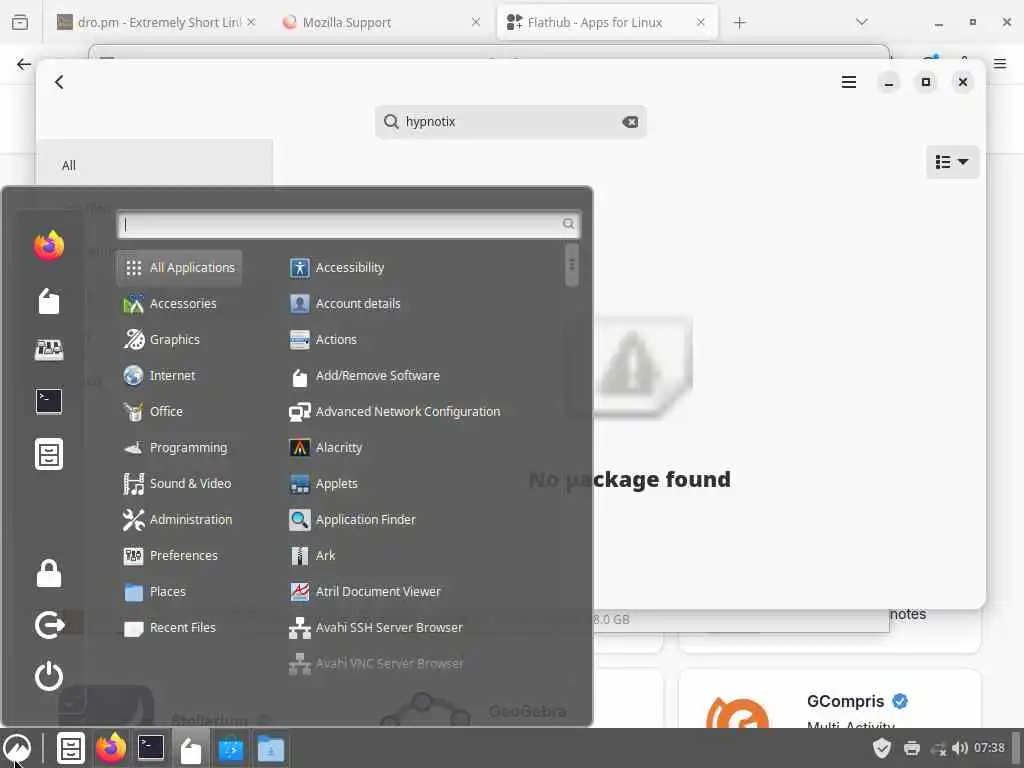
Task: Clear the hypnotix search text
Action: [630, 122]
